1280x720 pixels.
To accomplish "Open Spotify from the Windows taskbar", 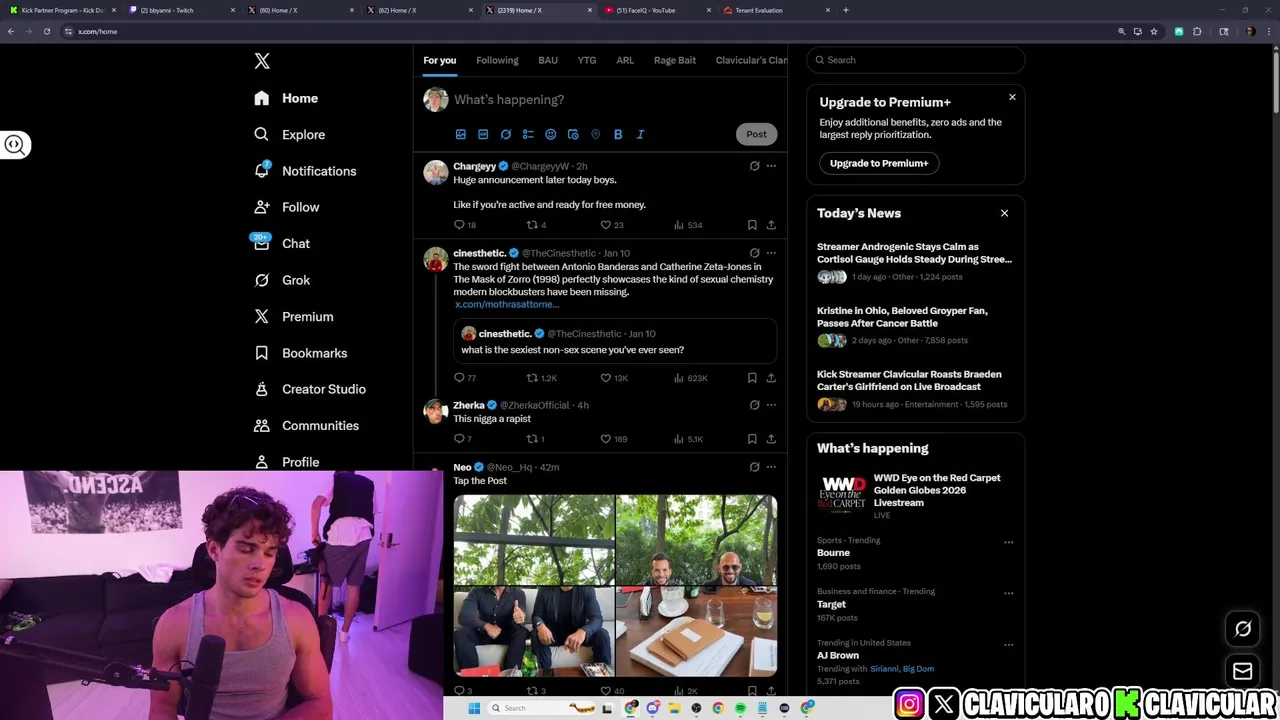I will (x=740, y=708).
